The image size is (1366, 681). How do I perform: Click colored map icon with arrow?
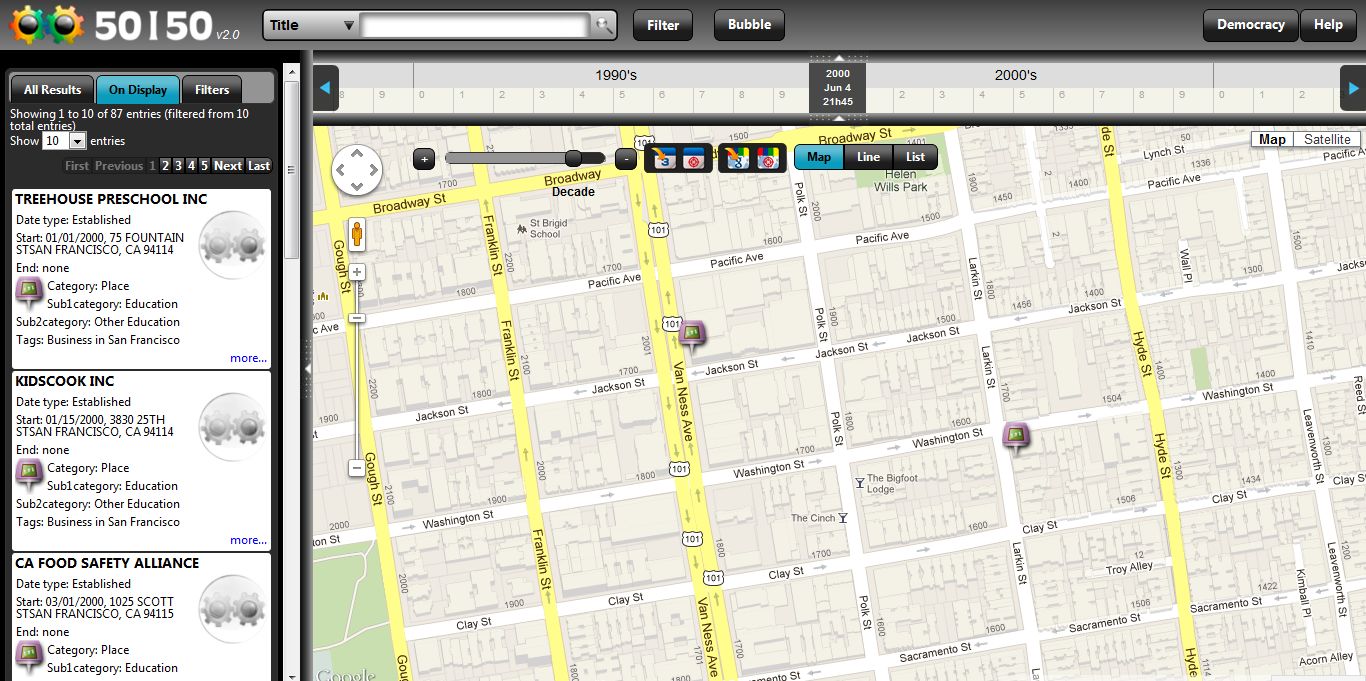(x=736, y=158)
